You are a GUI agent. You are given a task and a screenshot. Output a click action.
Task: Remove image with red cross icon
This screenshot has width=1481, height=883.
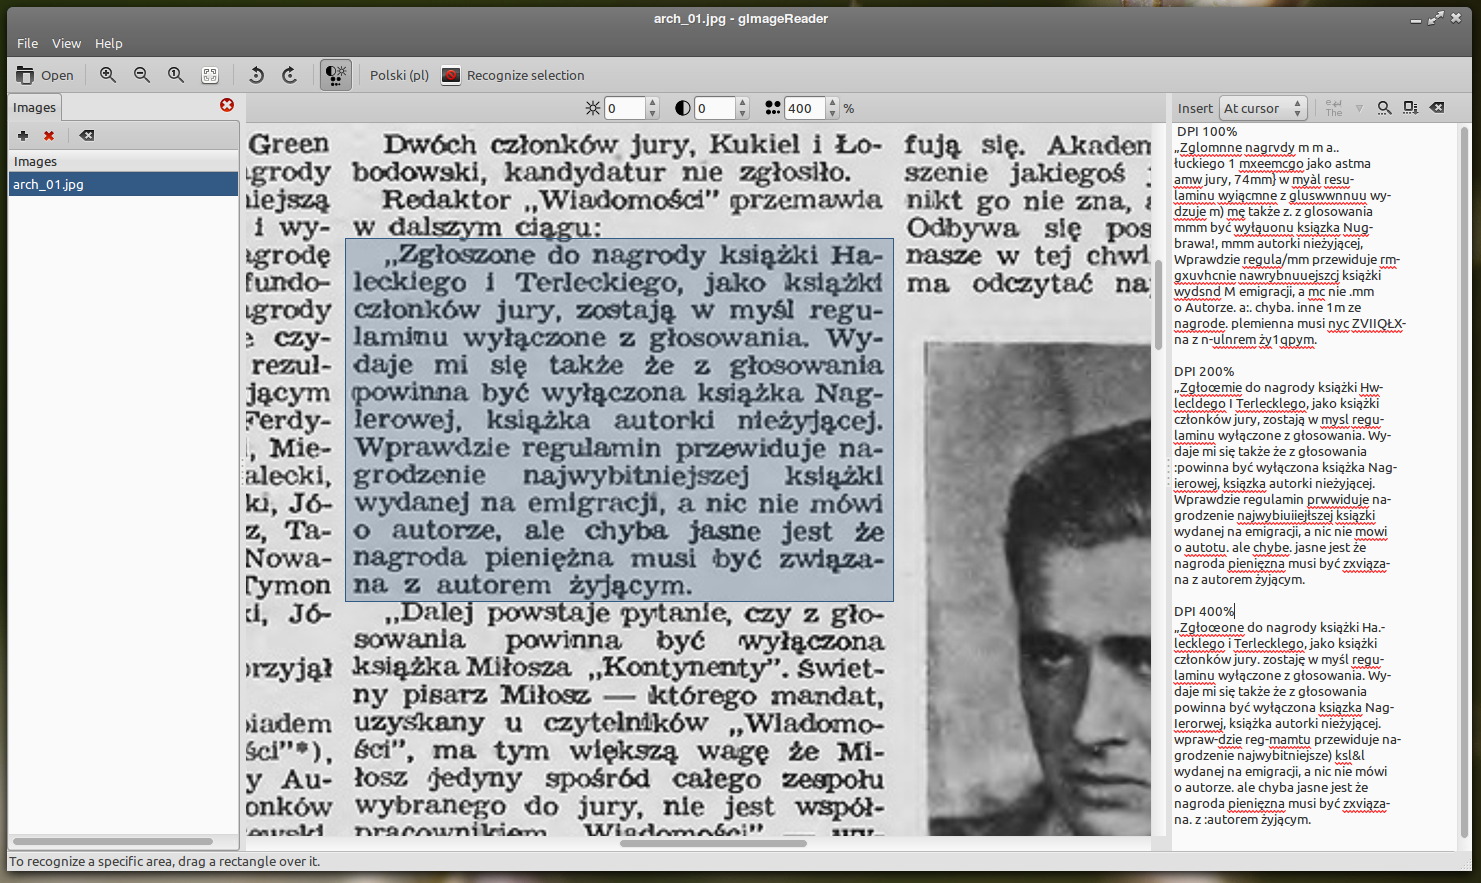[x=49, y=135]
